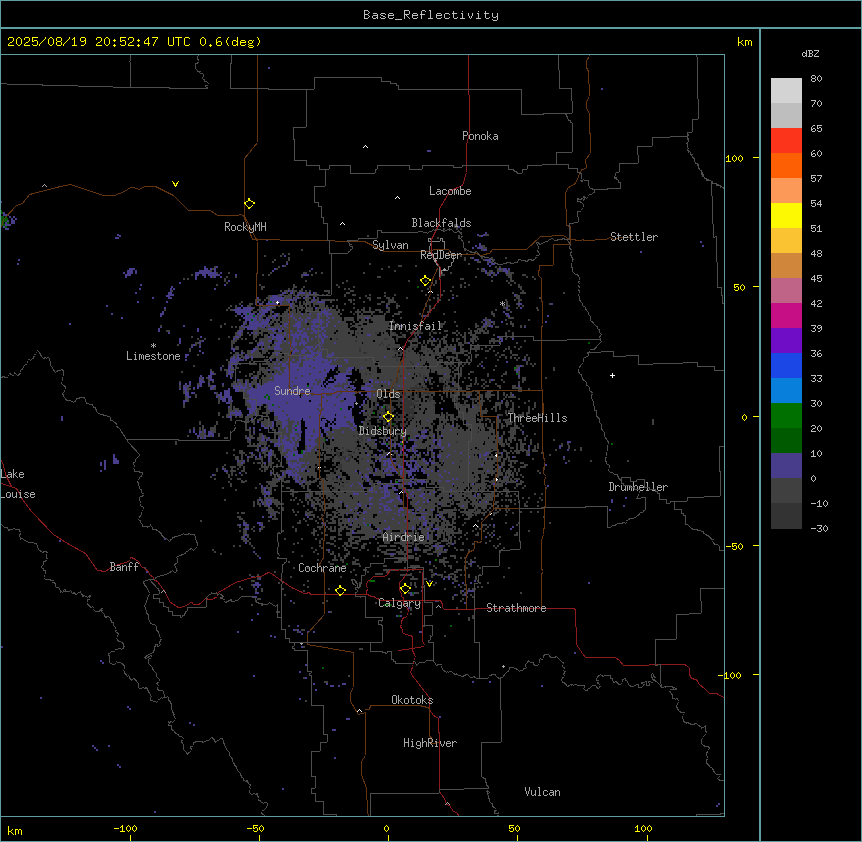Click the white plus marker north of Drumheller
This screenshot has height=842, width=862.
tap(612, 375)
